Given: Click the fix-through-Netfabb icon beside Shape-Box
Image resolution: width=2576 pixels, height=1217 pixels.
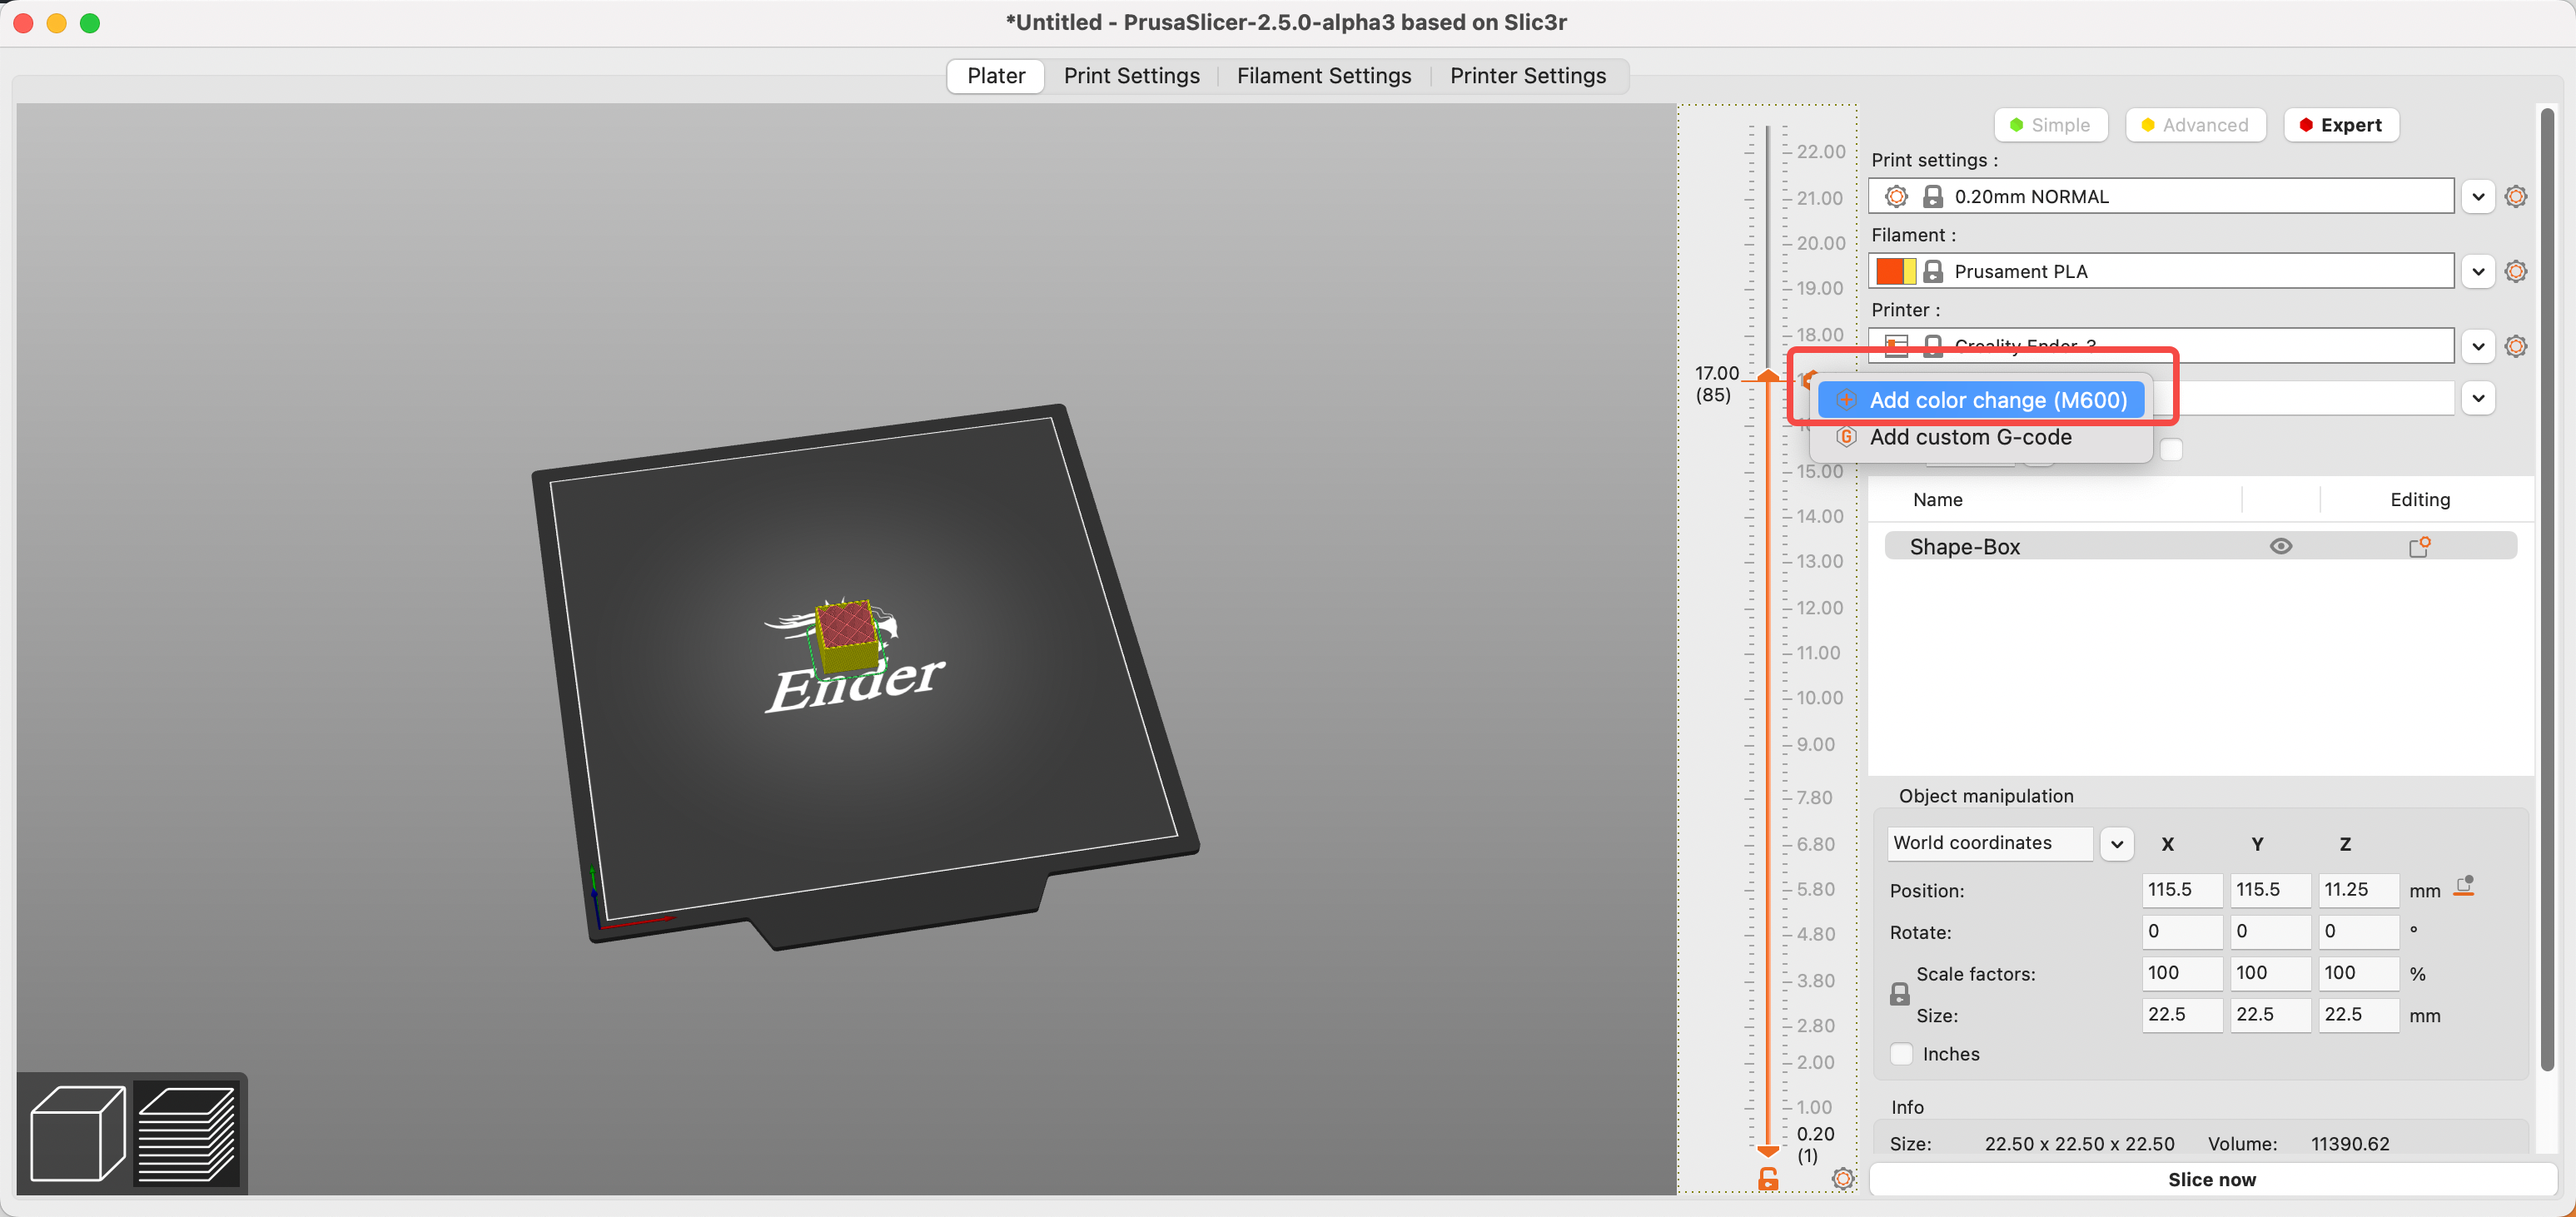Looking at the screenshot, I should point(2421,546).
